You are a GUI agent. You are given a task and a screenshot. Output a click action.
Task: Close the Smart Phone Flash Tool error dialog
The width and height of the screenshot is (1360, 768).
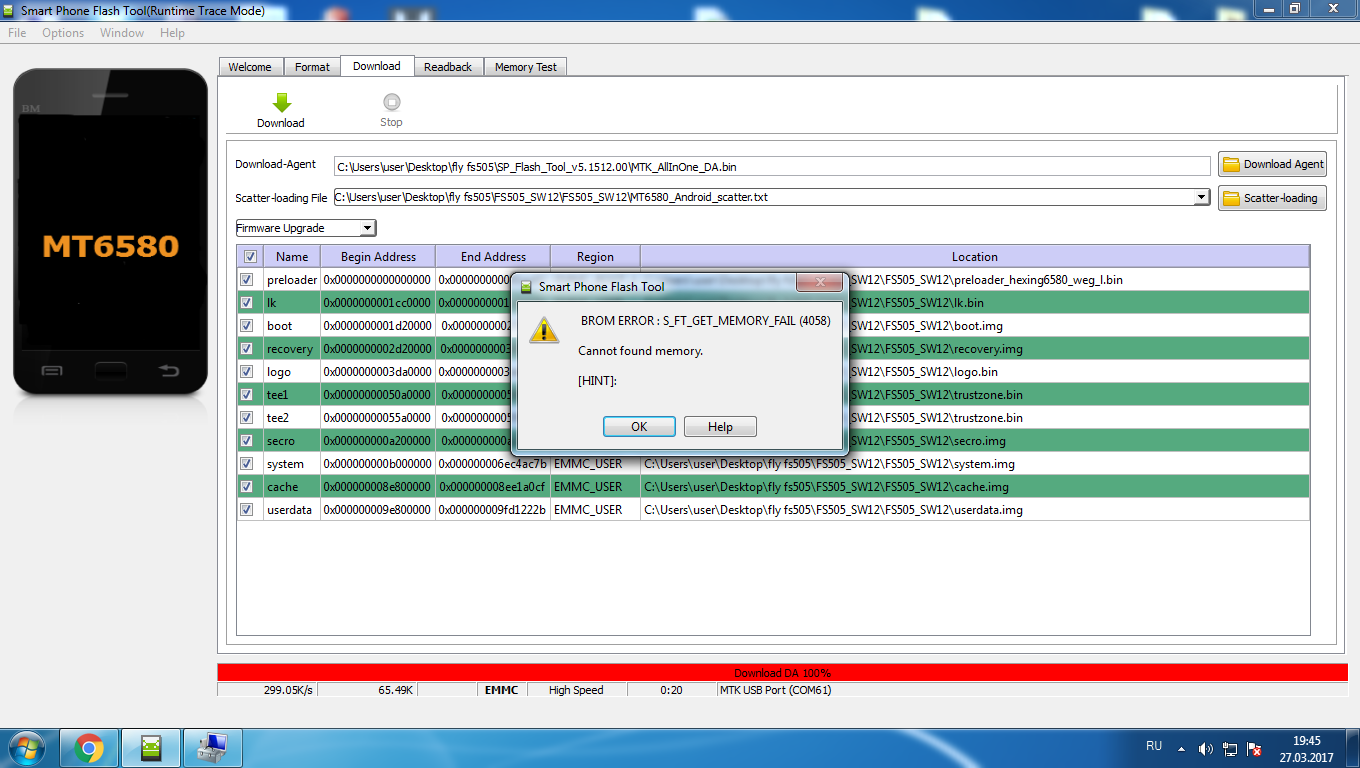820,282
